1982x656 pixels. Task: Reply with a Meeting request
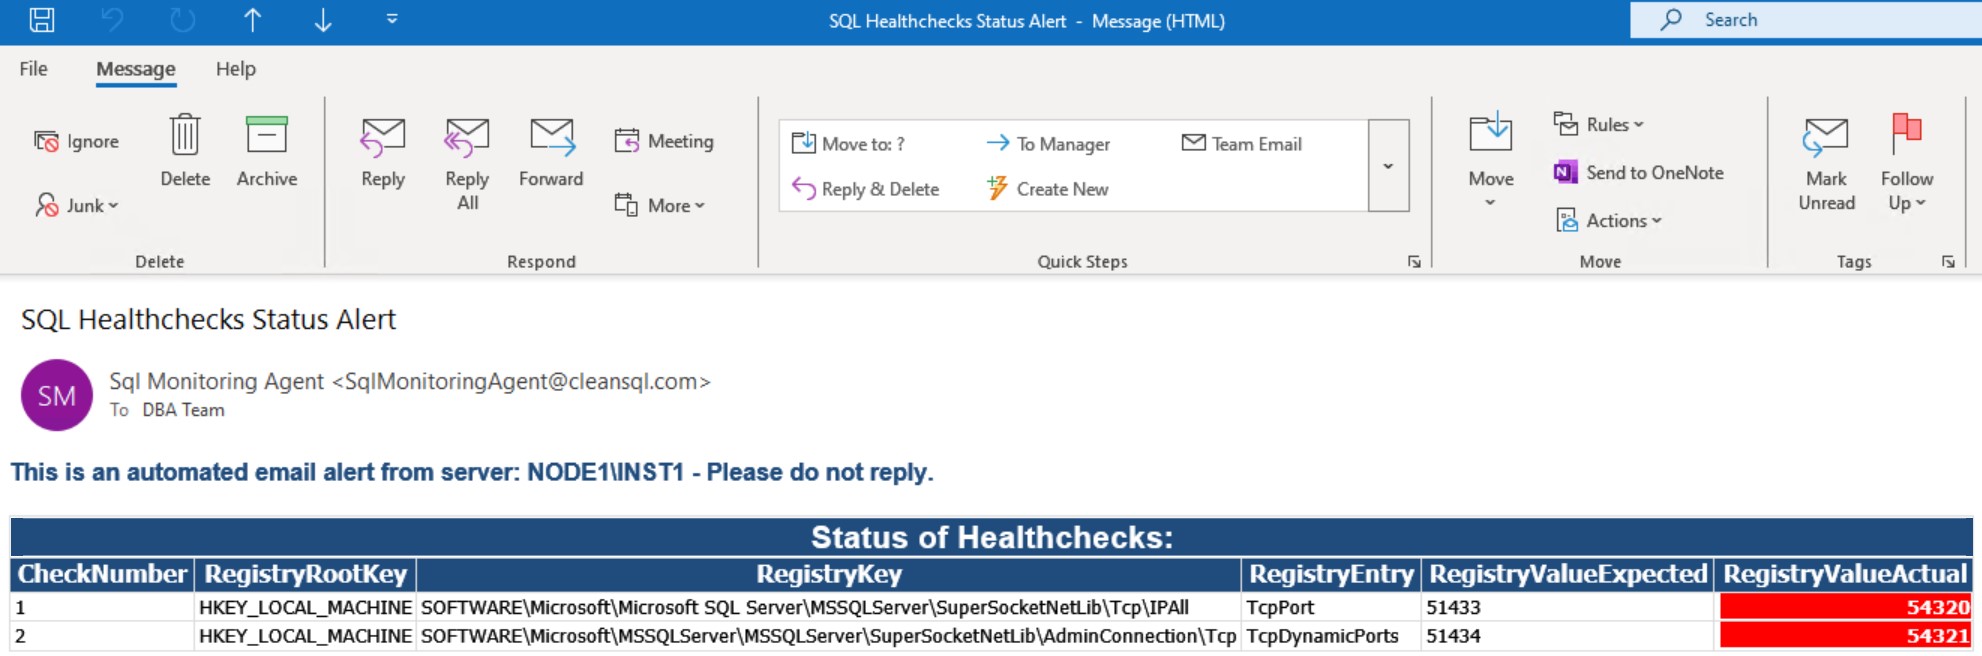coord(664,142)
